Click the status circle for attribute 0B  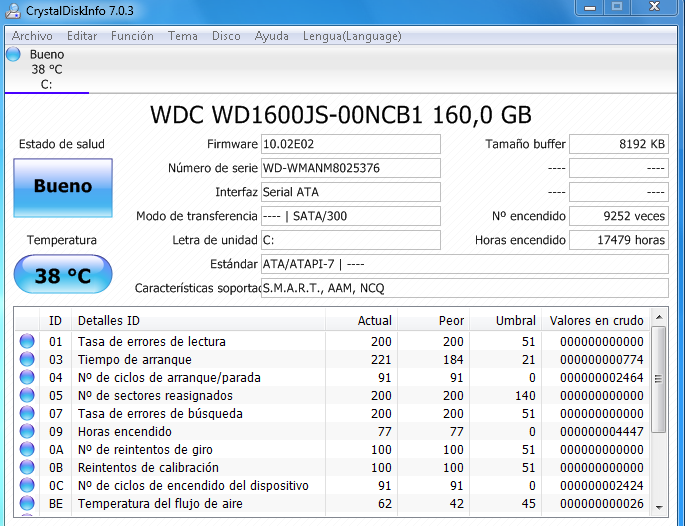pos(27,467)
